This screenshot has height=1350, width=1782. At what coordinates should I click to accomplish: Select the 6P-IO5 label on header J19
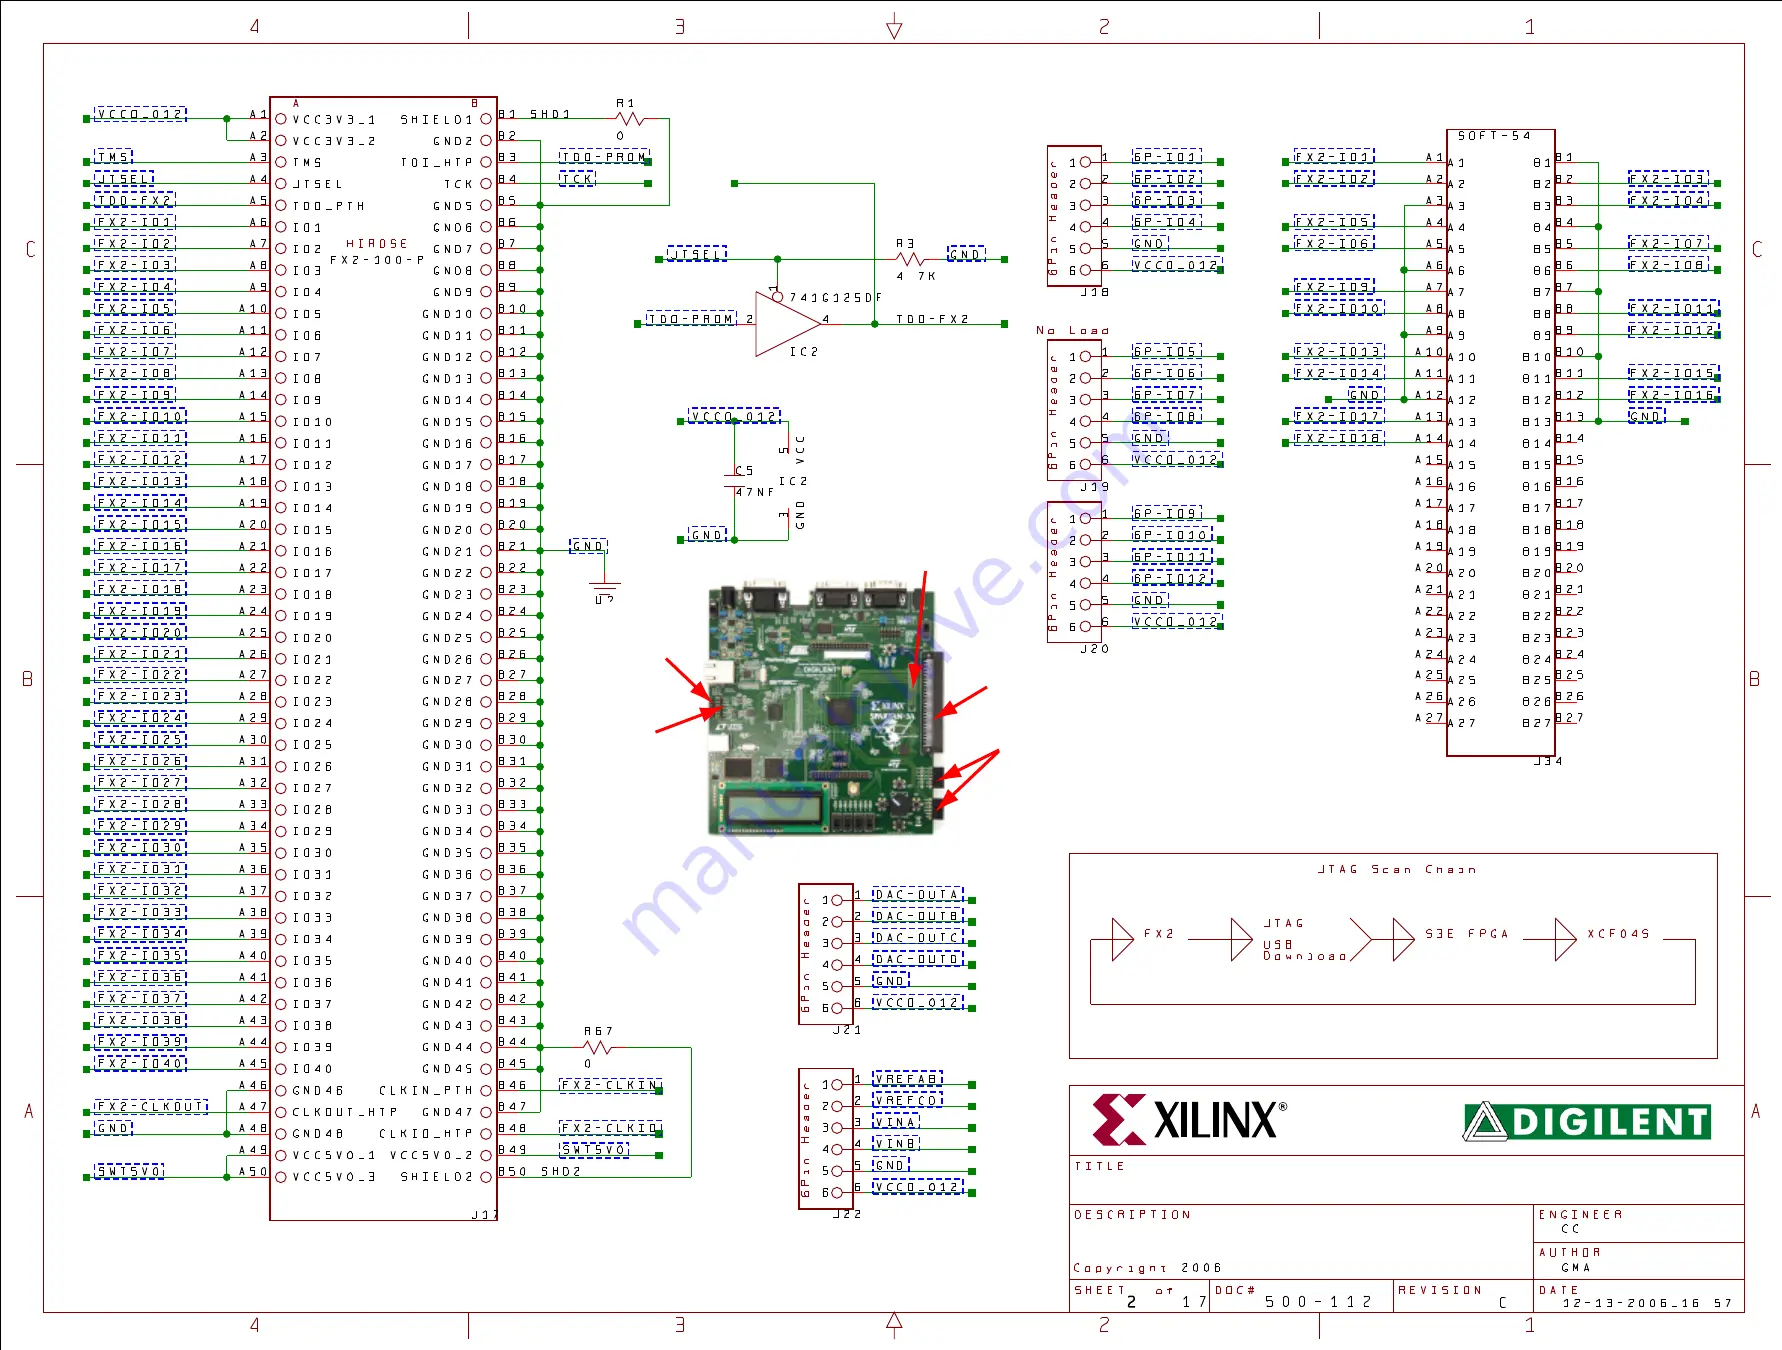click(1167, 351)
